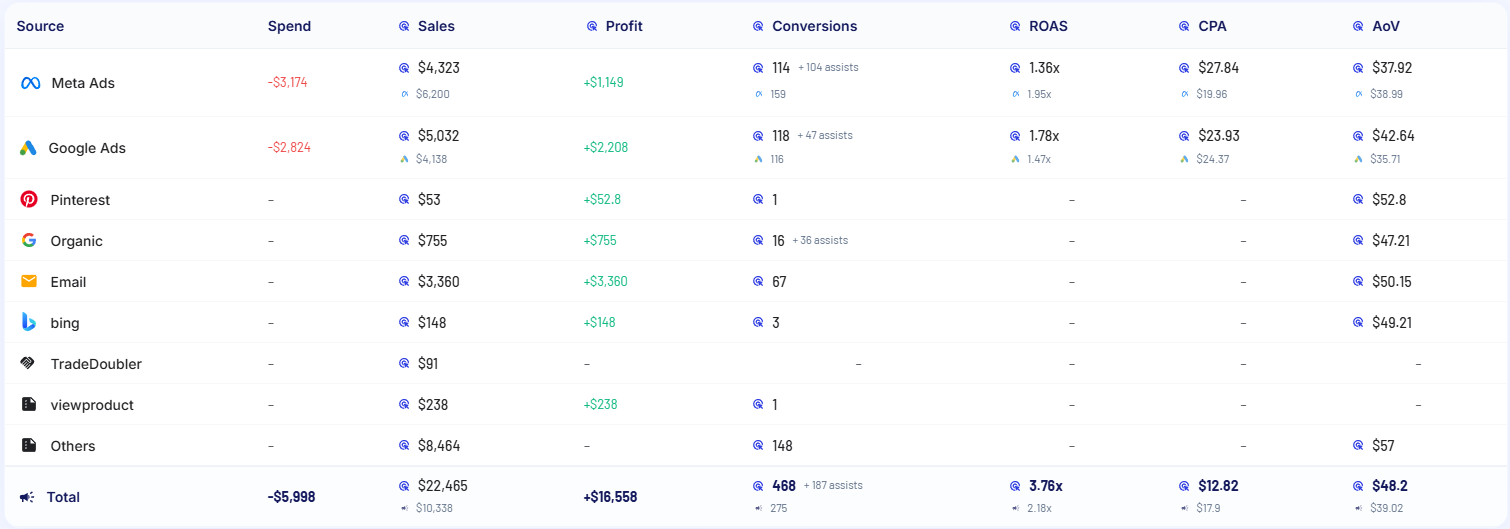Sort table by Spend column header
Viewport: 1510px width, 529px height.
pos(289,26)
